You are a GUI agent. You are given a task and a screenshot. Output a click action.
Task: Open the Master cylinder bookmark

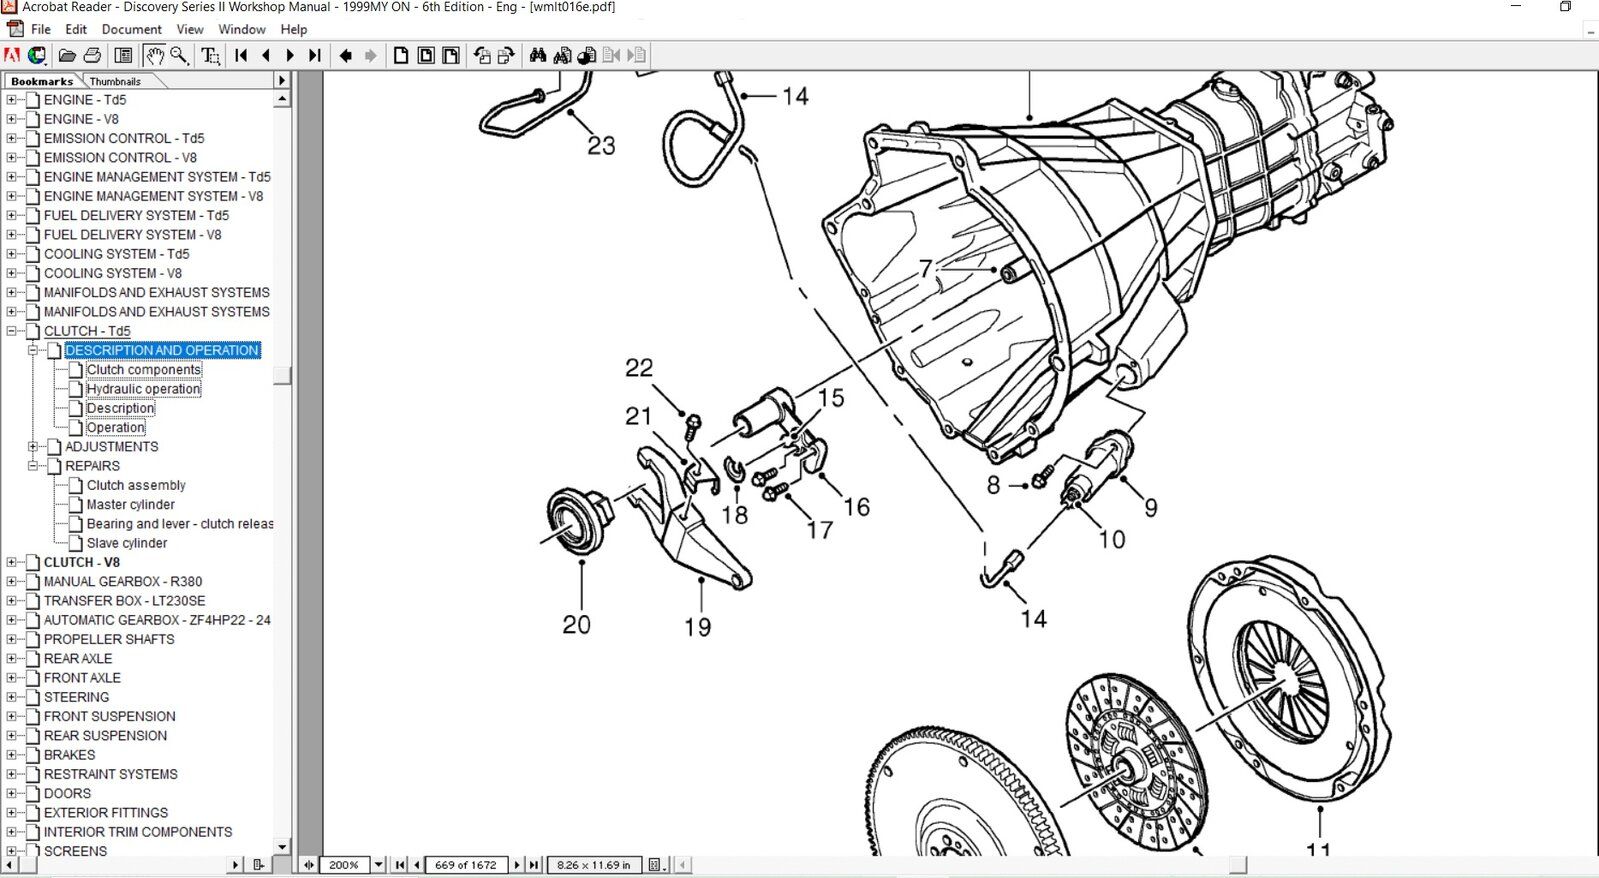coord(131,505)
